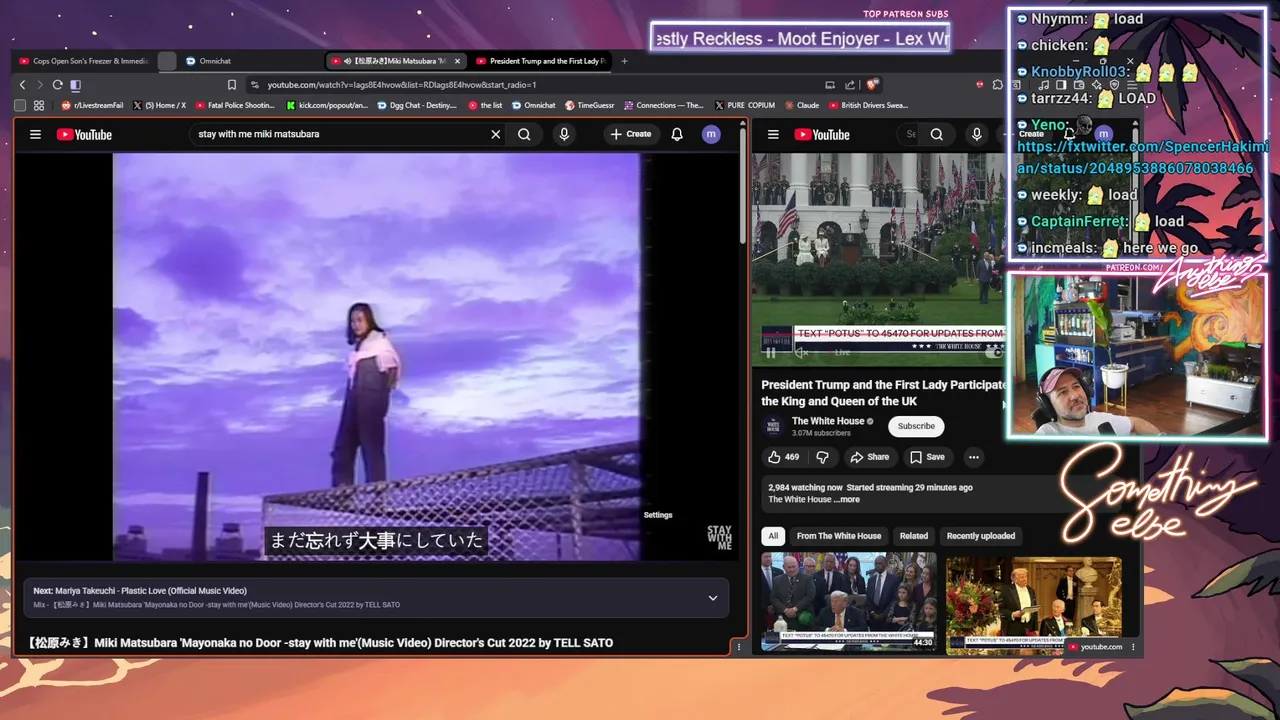Click the address bar URL youtube.com/watch

401,85
